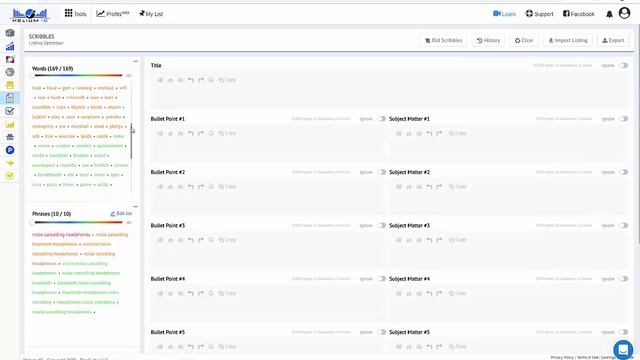
Task: Collapse the Phrases panel with minus button
Action: click(x=136, y=206)
